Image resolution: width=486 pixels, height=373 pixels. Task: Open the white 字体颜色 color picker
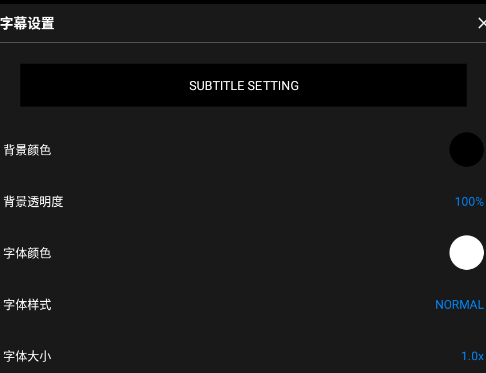click(x=466, y=253)
